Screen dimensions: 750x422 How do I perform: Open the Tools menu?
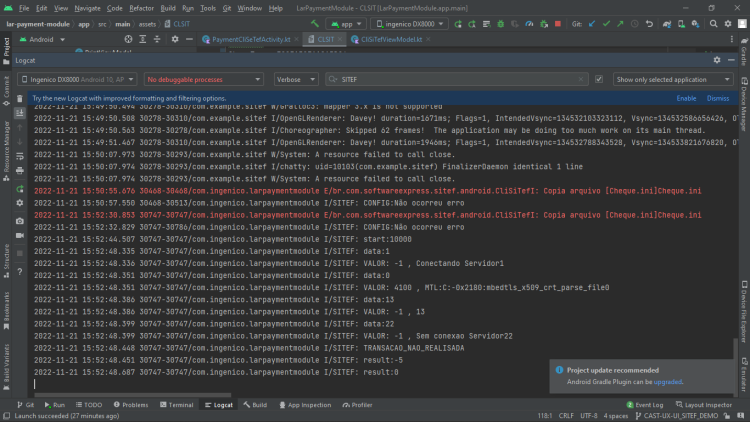pos(208,8)
